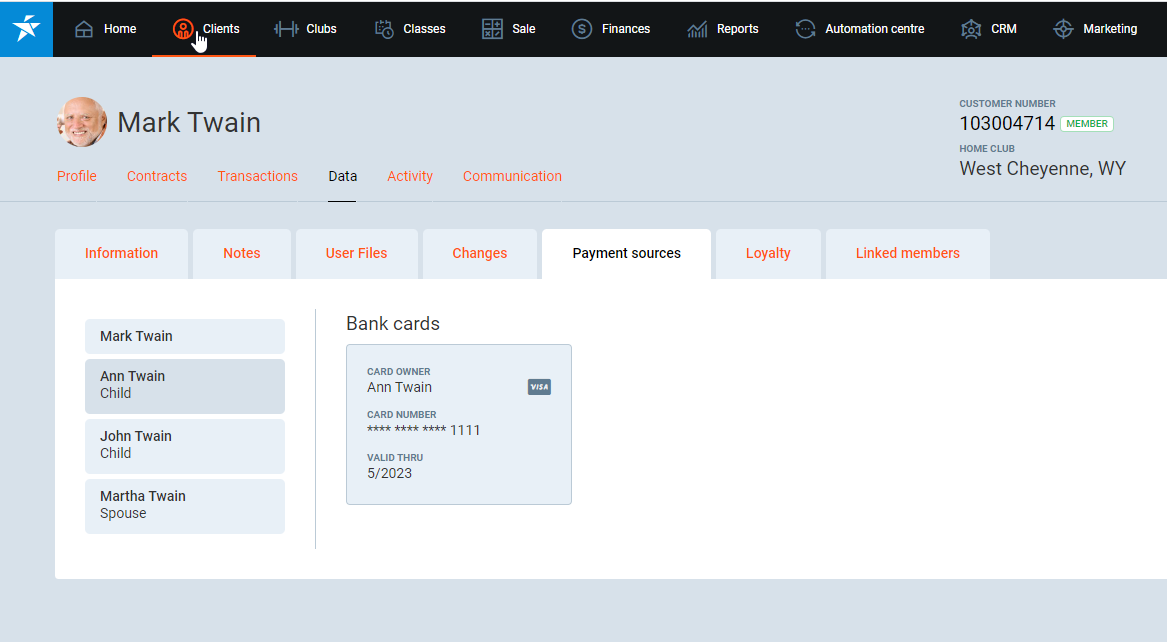This screenshot has width=1167, height=642.
Task: Open Sale calculator icon
Action: 492,29
